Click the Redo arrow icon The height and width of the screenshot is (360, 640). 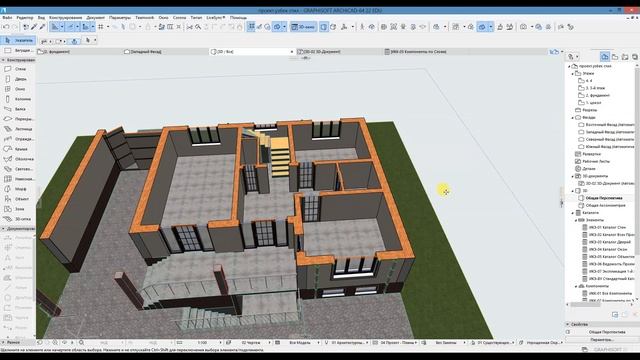click(15, 27)
